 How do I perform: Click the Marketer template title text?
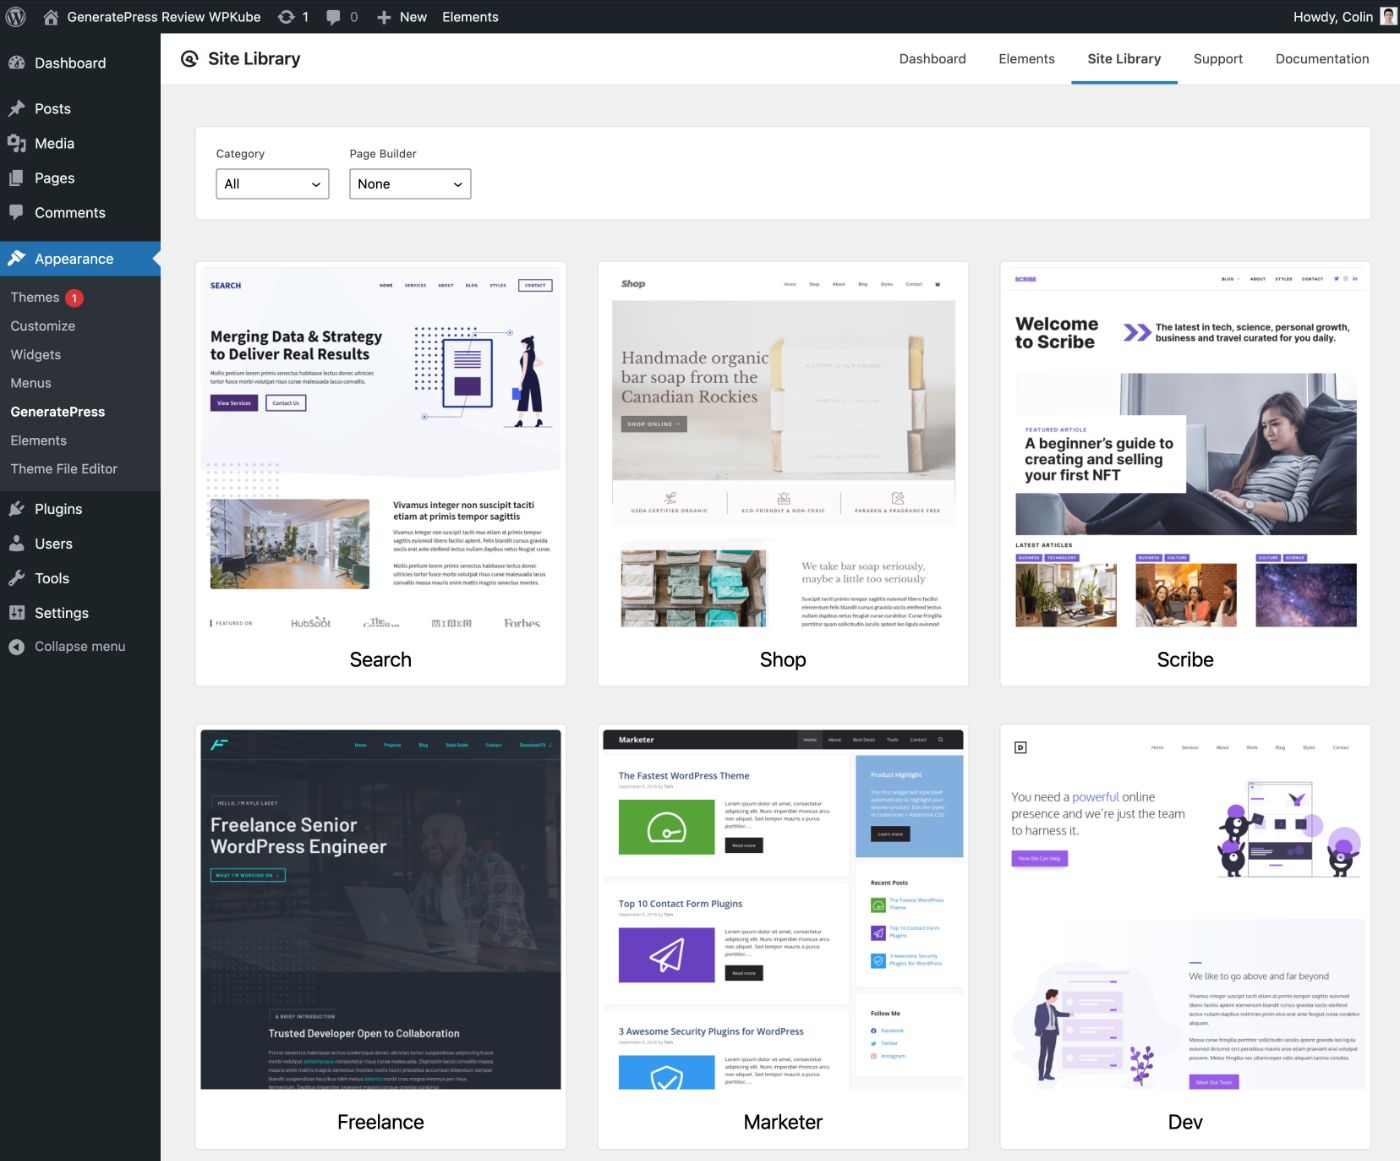click(x=783, y=1123)
